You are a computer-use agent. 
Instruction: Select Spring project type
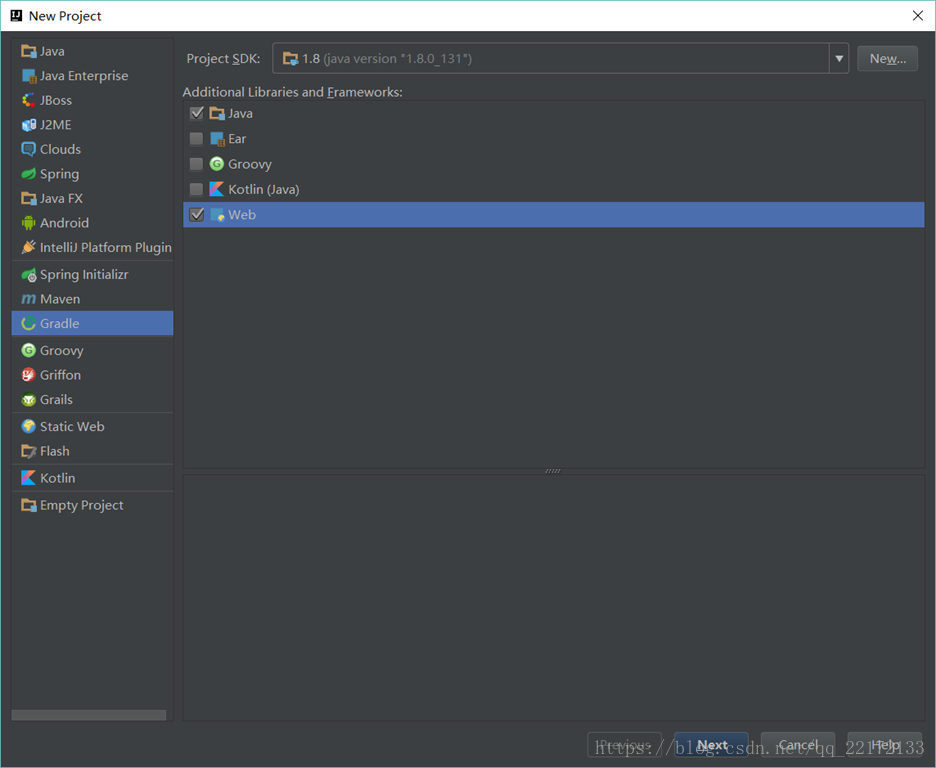click(93, 174)
